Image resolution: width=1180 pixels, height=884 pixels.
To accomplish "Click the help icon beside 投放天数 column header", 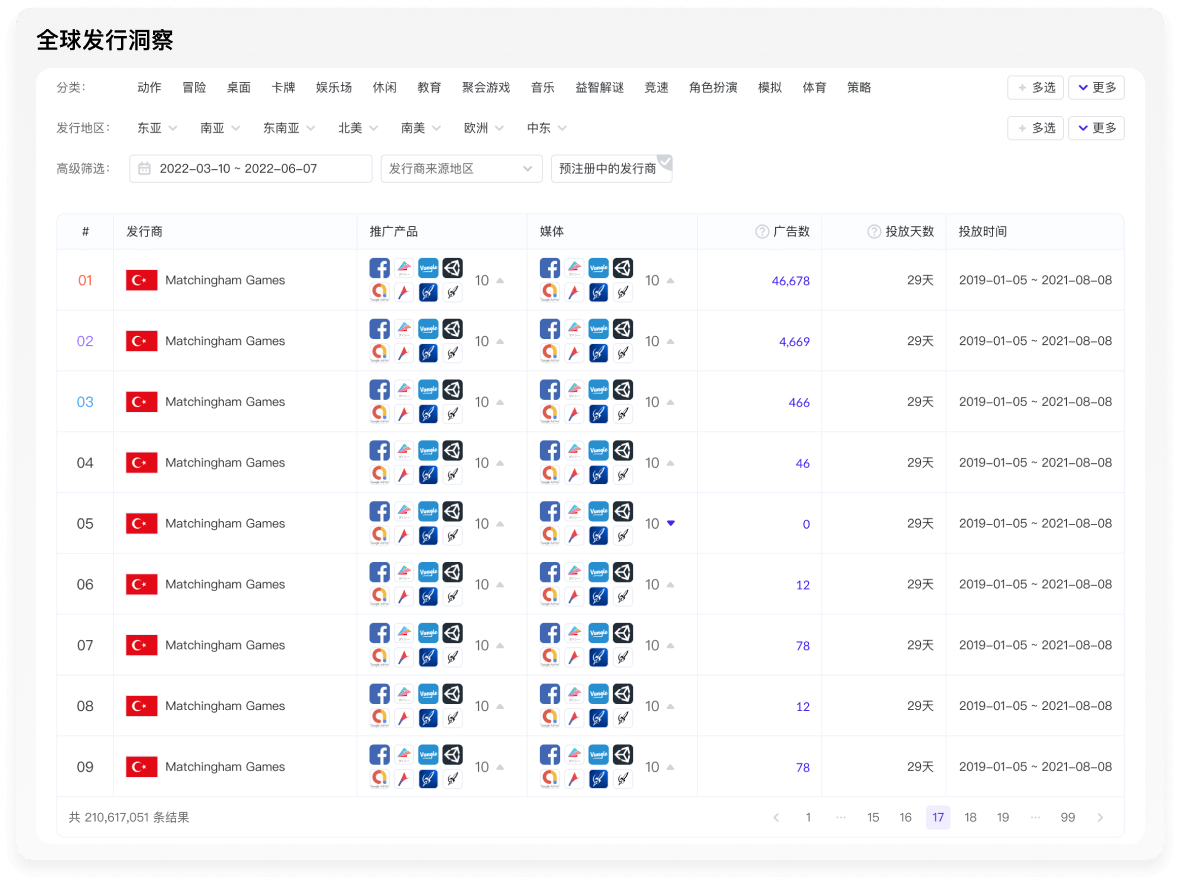I will coord(874,231).
